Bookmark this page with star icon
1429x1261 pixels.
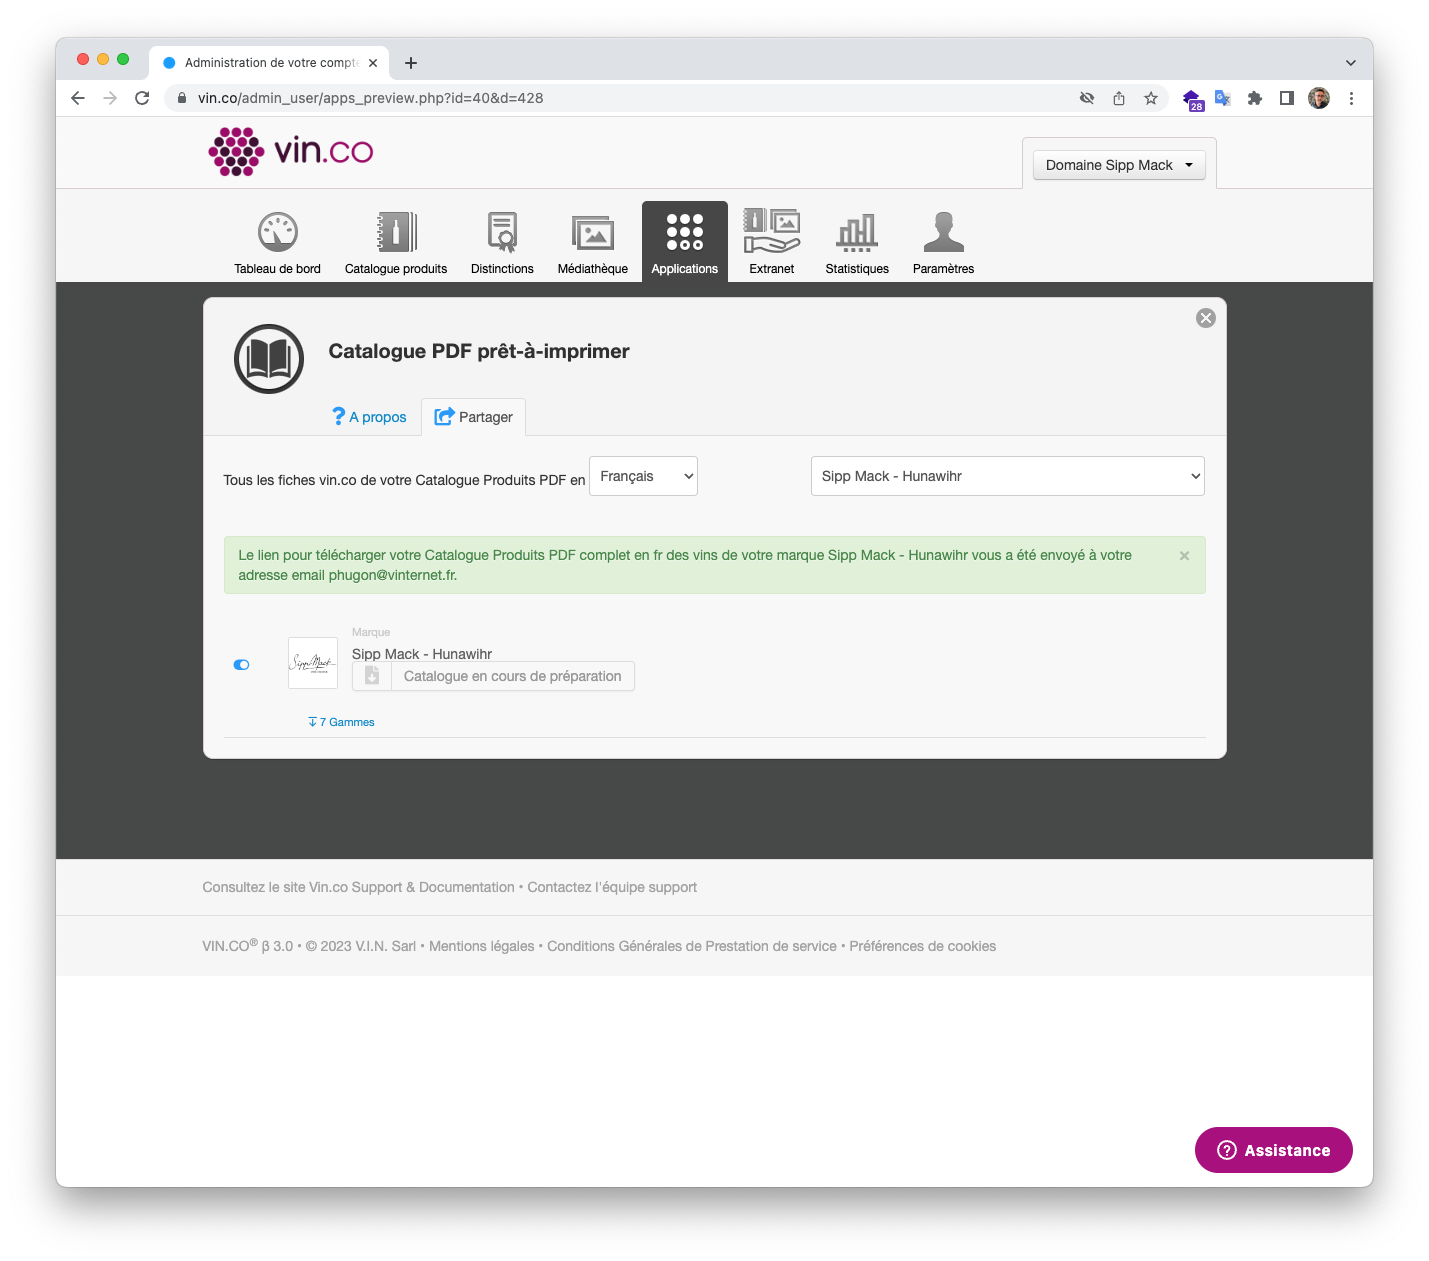(1151, 98)
